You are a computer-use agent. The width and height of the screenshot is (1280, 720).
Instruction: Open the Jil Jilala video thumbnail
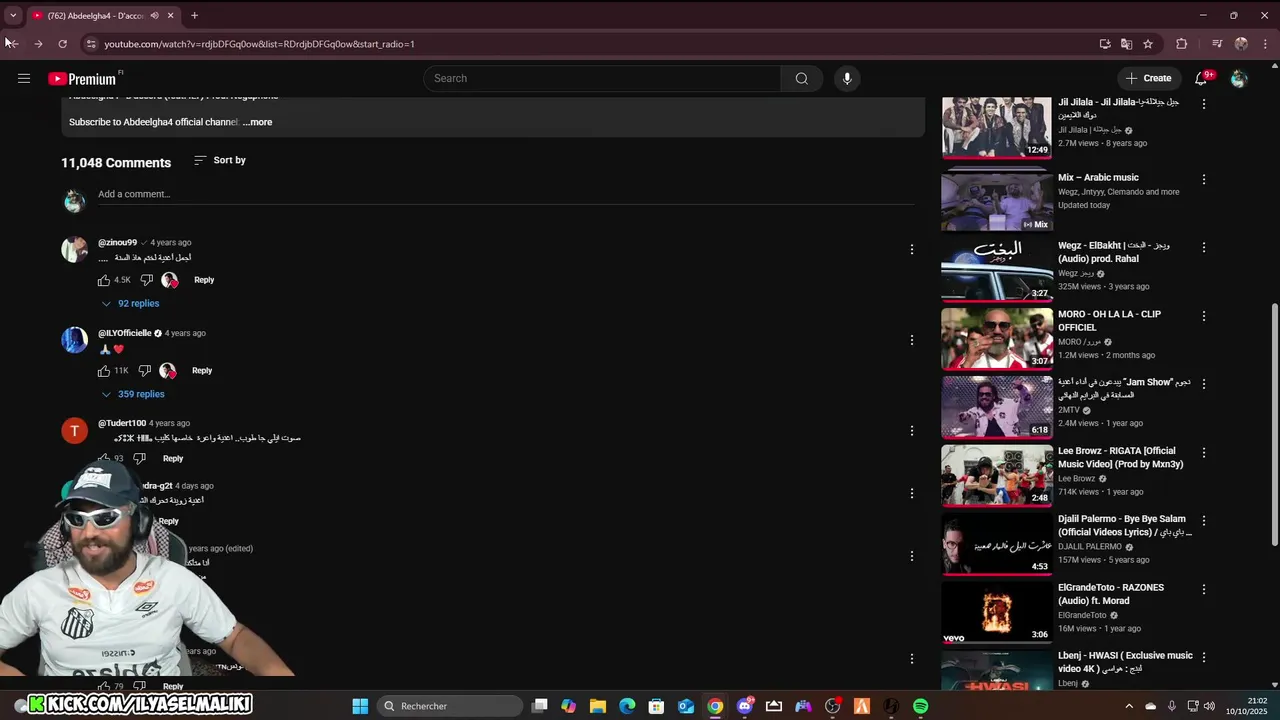tap(997, 127)
